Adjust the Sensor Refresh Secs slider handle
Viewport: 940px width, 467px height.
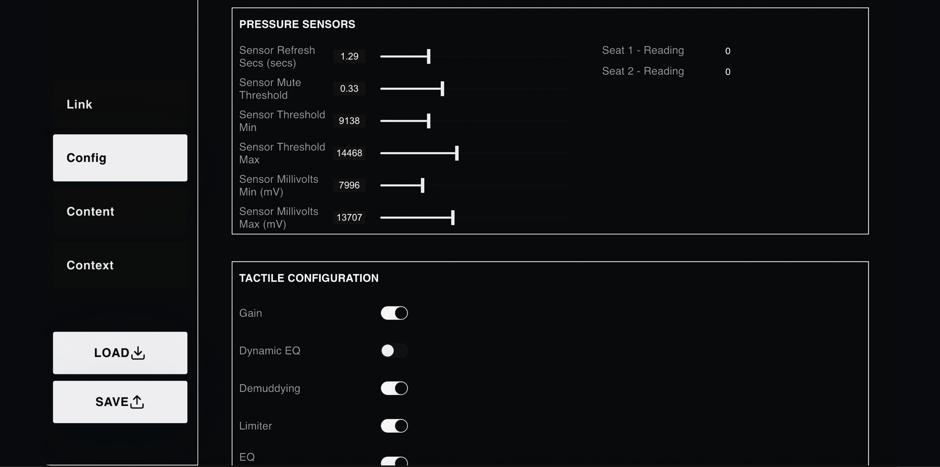[x=429, y=56]
